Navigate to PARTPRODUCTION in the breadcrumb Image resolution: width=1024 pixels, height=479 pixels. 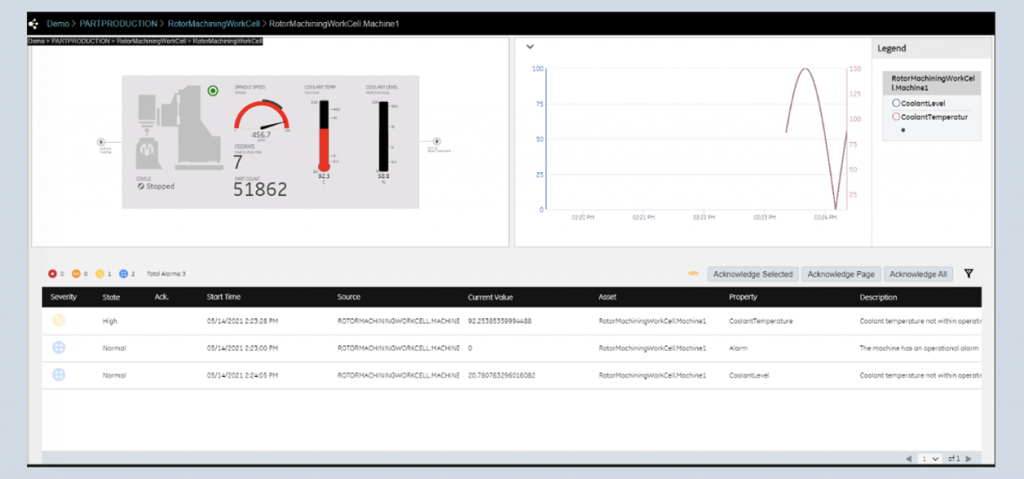click(104, 22)
